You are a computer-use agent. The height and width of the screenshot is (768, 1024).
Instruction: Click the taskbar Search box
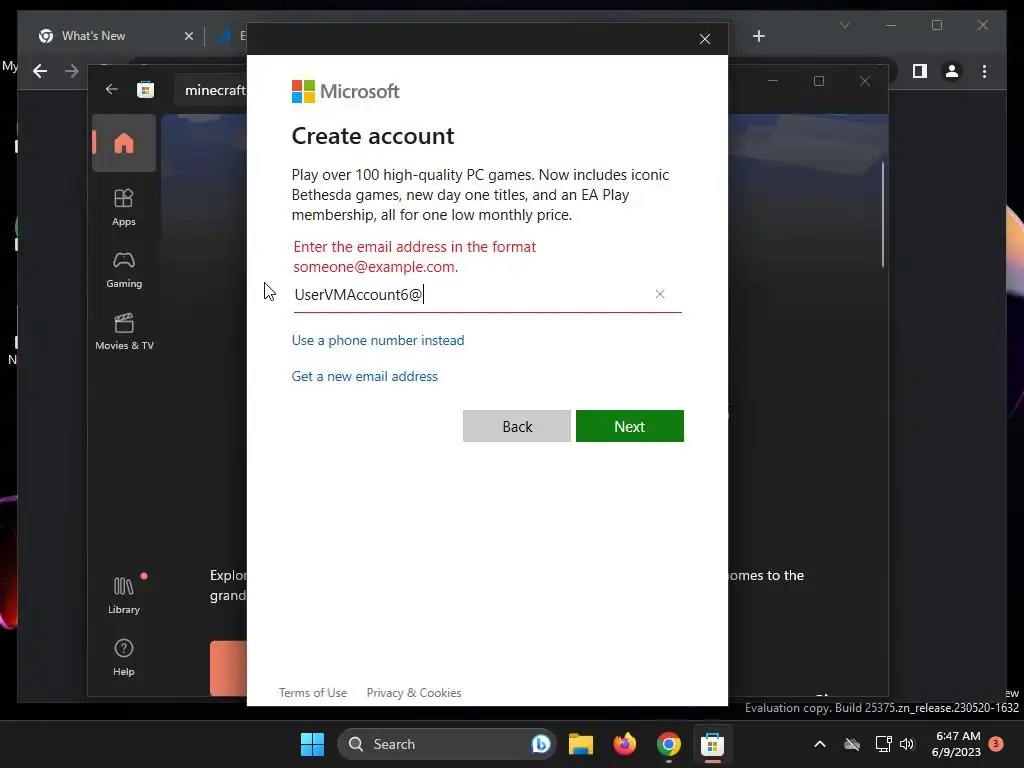(446, 744)
